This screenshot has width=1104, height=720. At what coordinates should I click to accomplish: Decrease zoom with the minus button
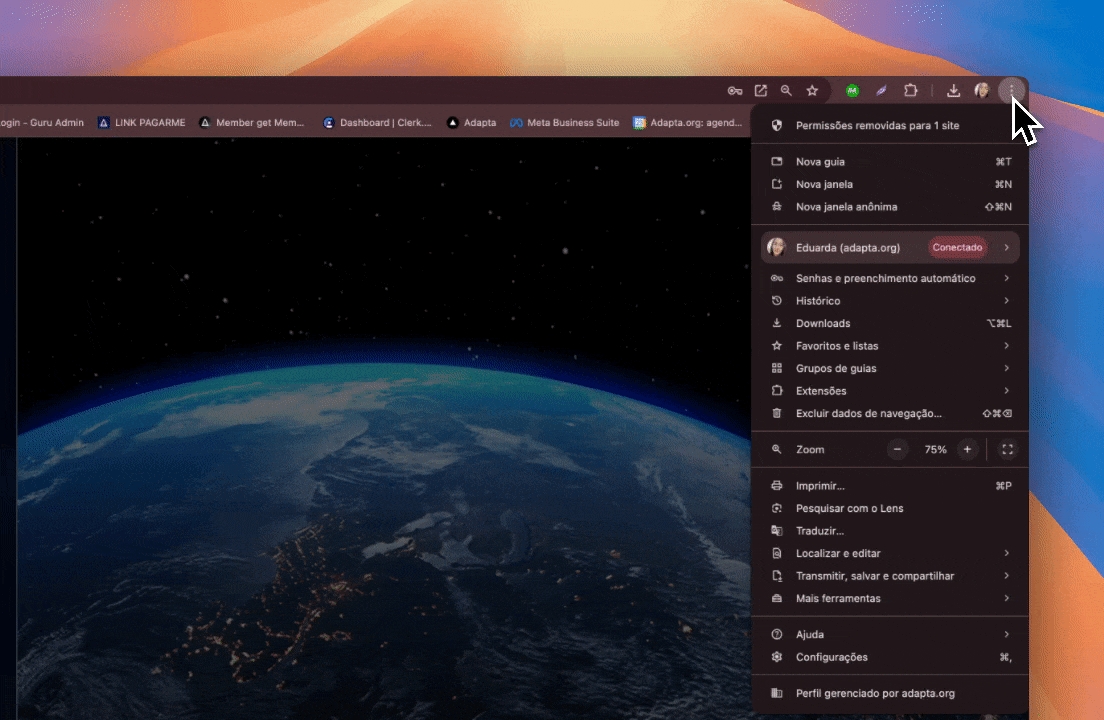tap(898, 450)
